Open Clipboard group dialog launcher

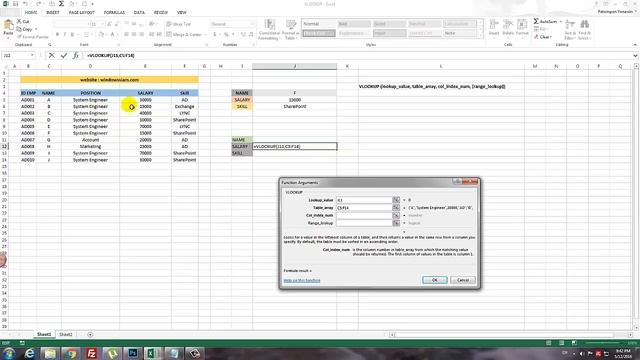[x=49, y=44]
